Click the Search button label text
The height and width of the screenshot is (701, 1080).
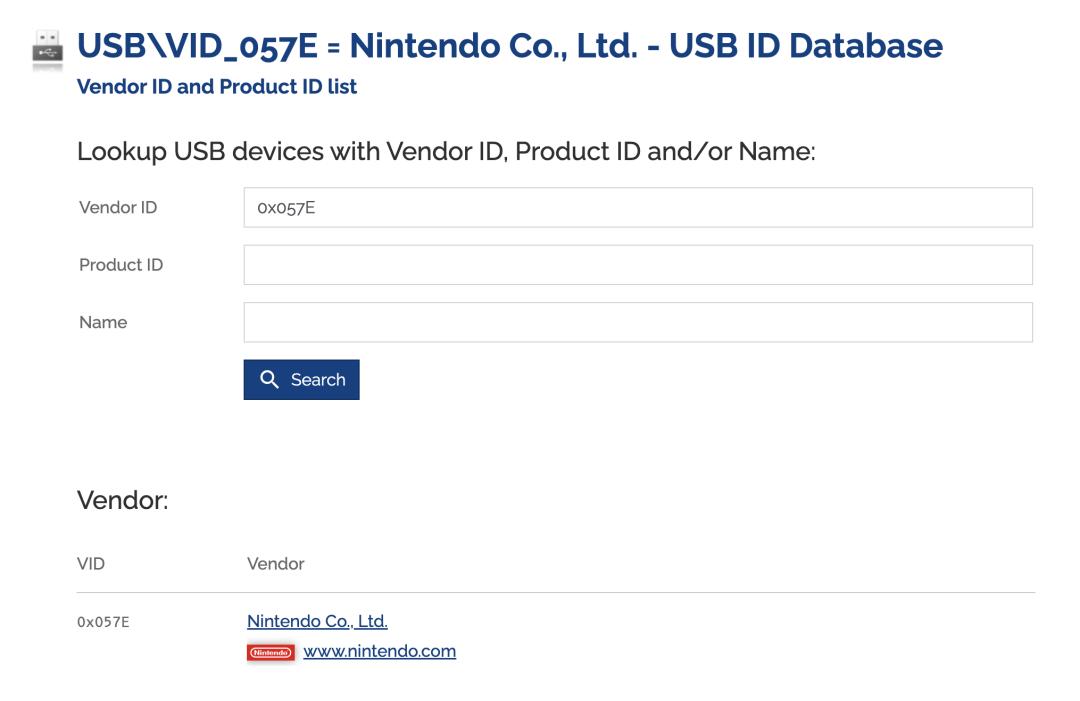pyautogui.click(x=318, y=379)
